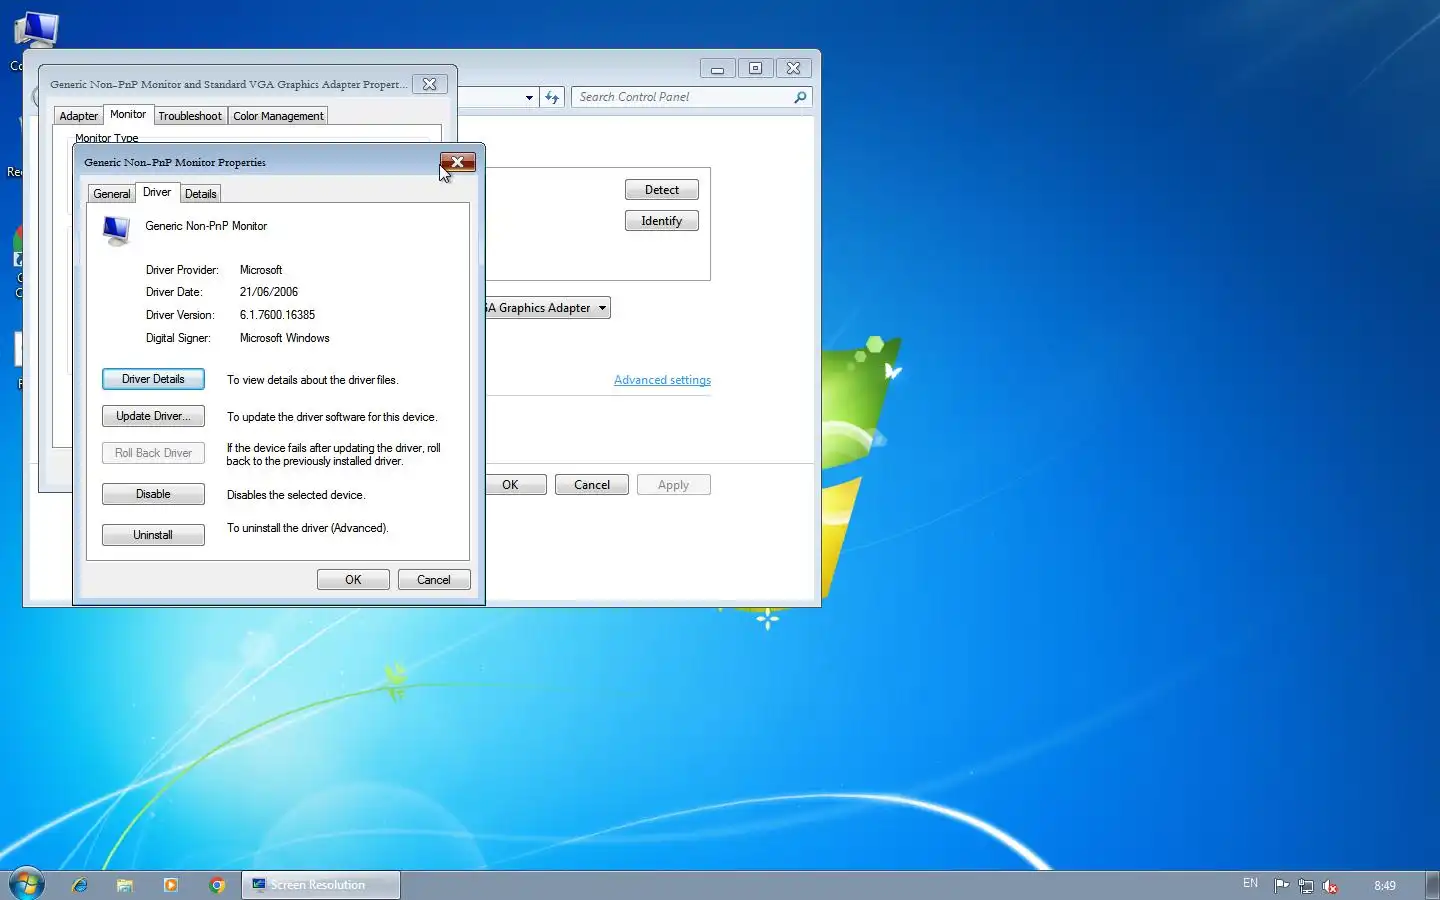Select the Monitor tab in adapter properties

[x=128, y=114]
